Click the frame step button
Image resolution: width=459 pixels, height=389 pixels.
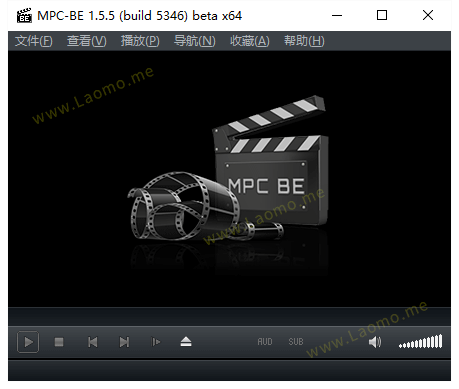[156, 342]
